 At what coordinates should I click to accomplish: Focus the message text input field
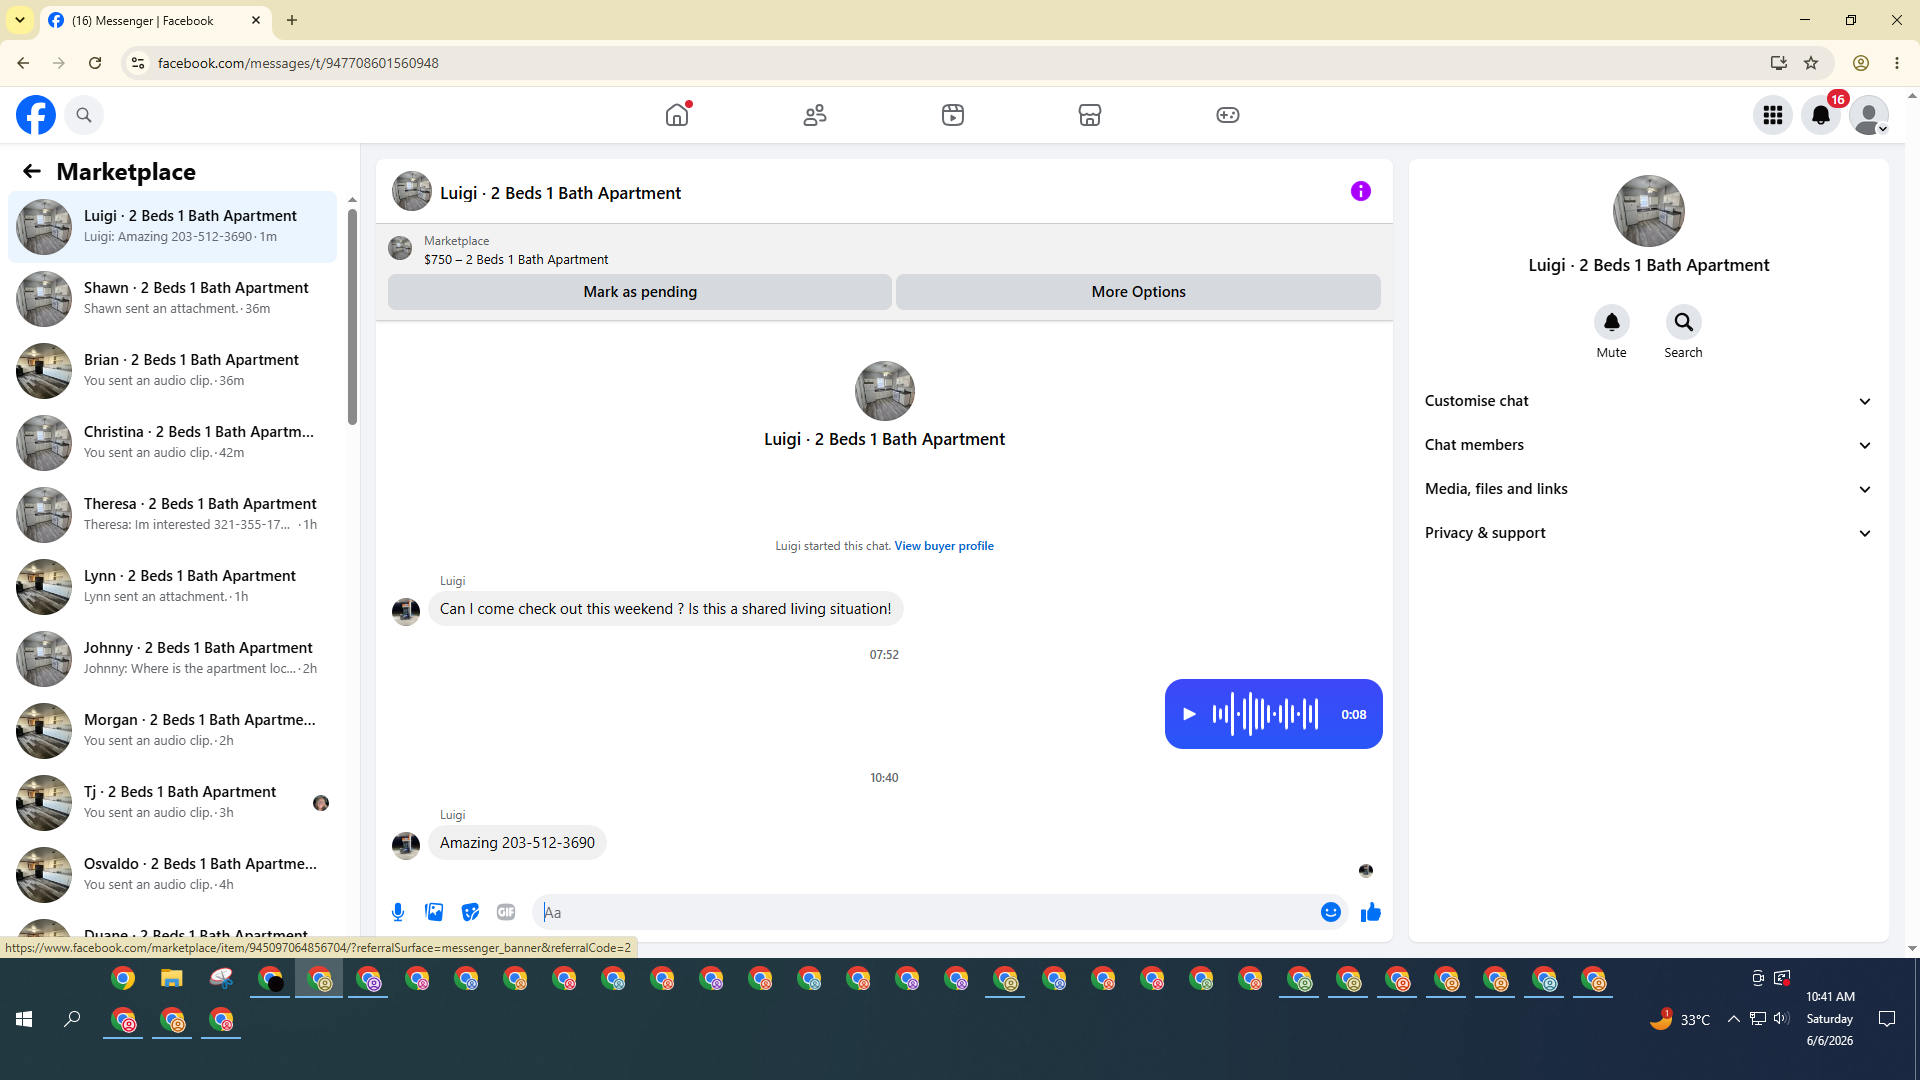point(925,912)
